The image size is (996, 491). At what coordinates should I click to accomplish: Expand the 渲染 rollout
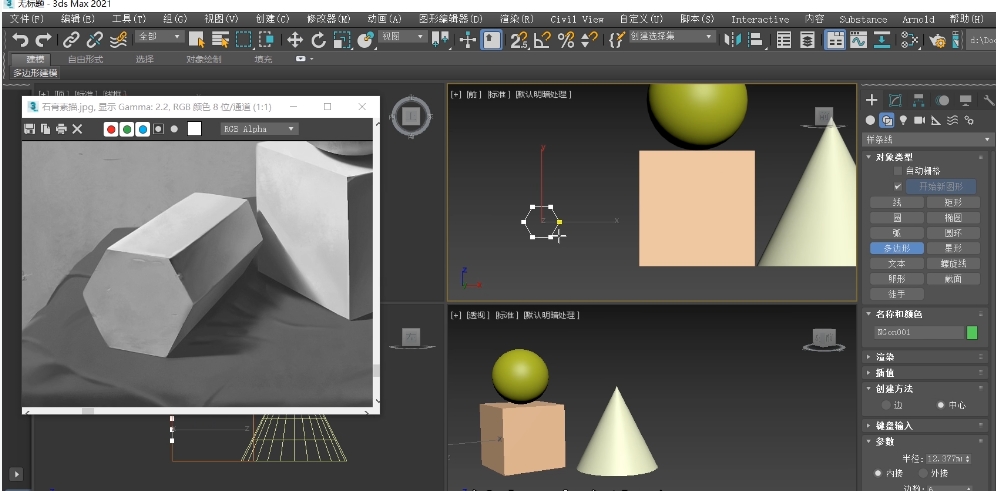[884, 356]
